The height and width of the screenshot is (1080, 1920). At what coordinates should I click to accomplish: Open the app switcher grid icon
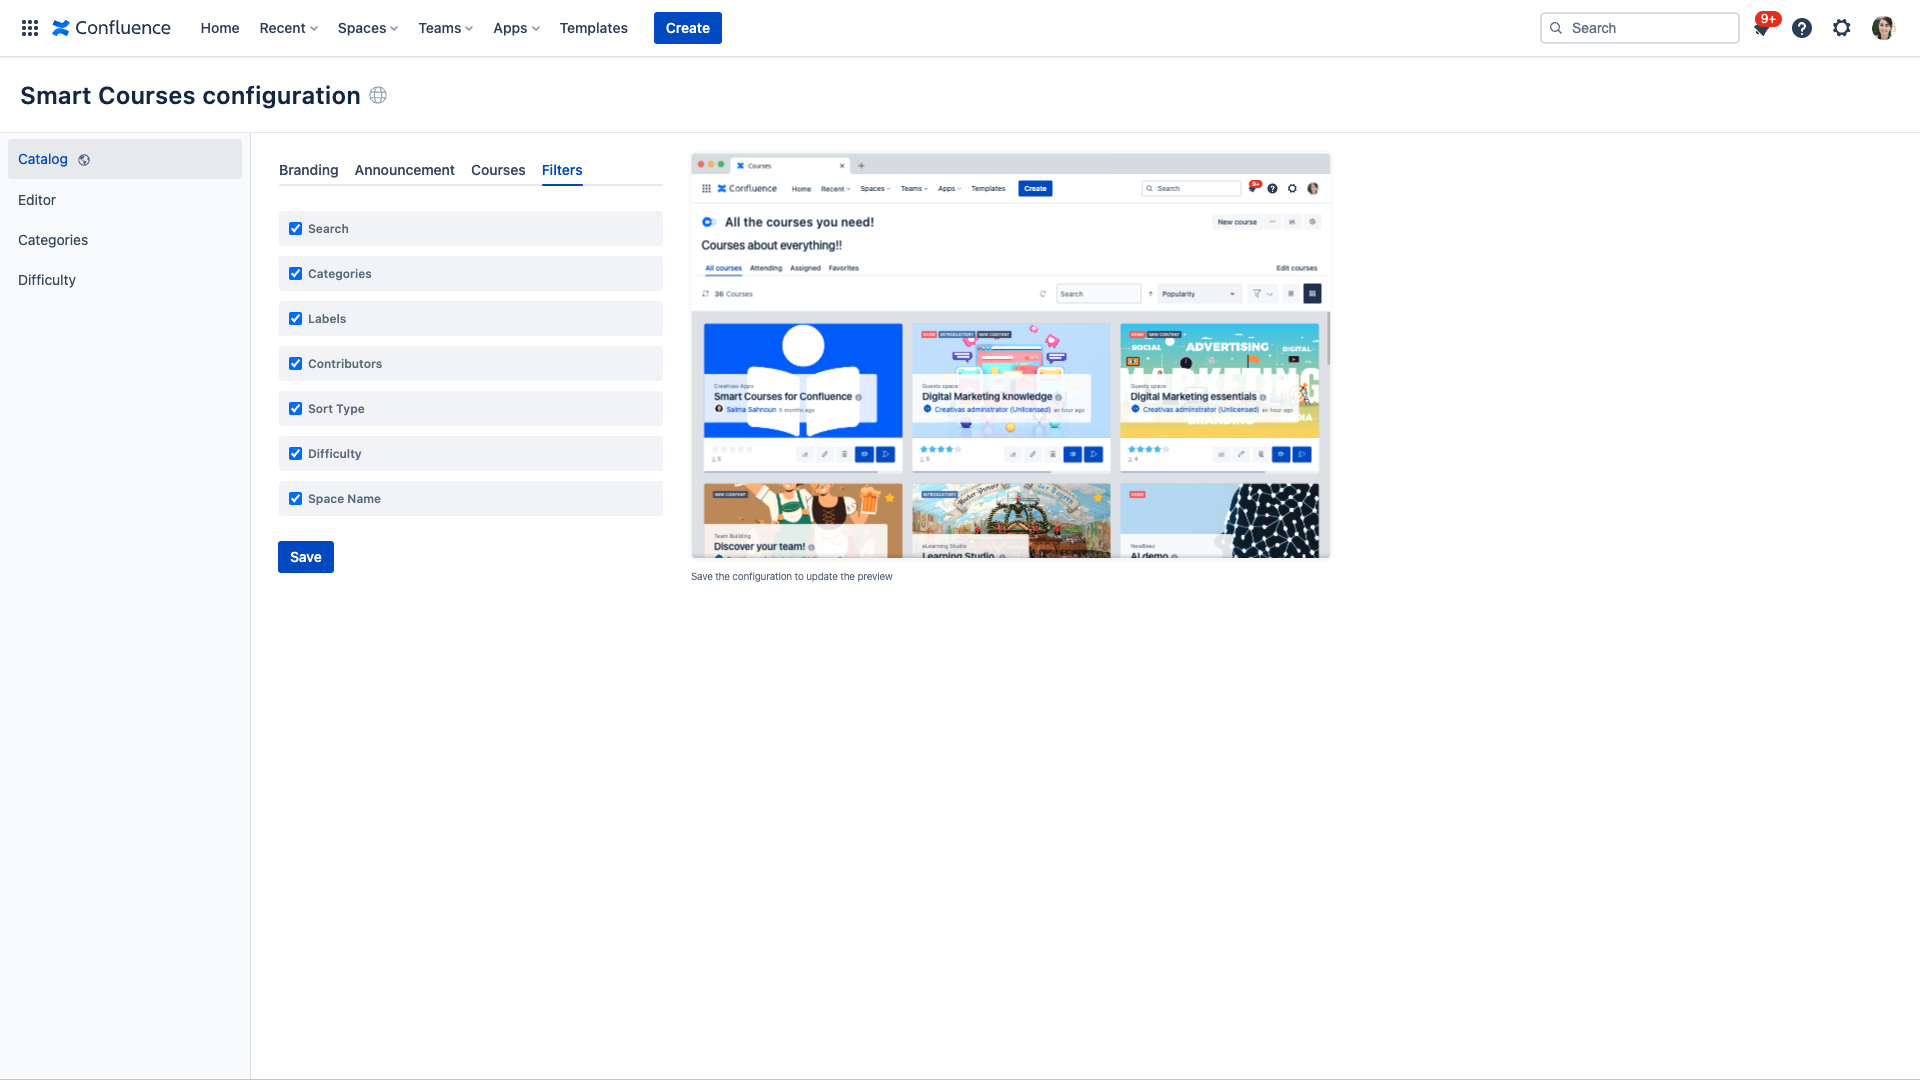click(30, 28)
